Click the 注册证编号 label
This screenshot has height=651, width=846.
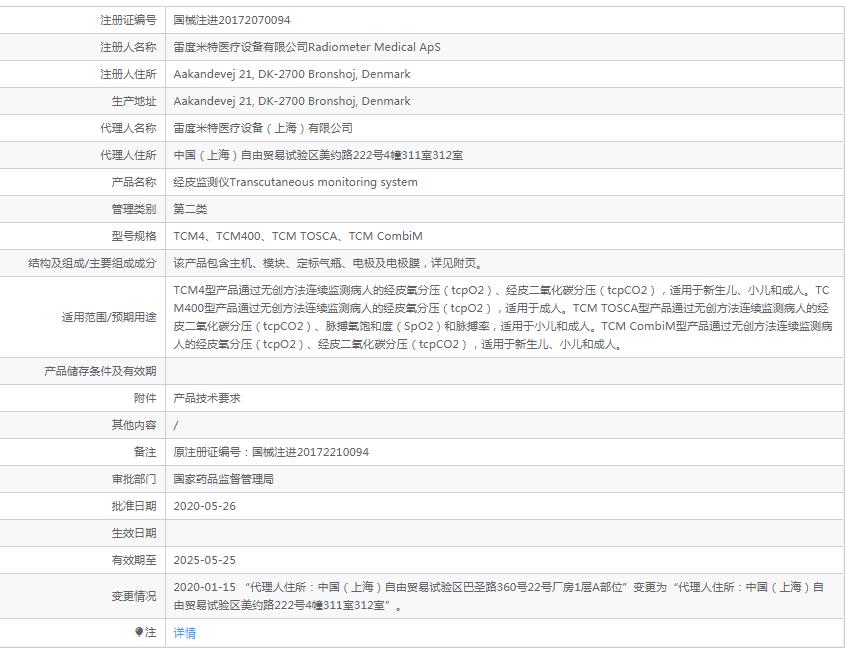coord(128,20)
